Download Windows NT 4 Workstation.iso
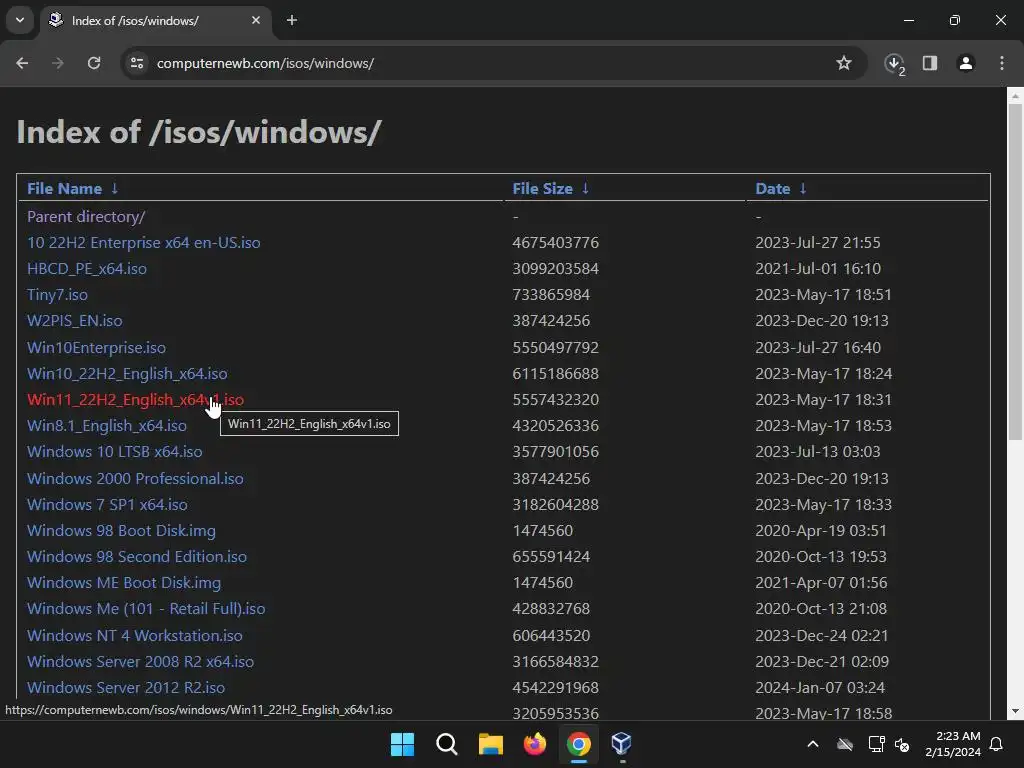Image resolution: width=1024 pixels, height=768 pixels. (135, 635)
